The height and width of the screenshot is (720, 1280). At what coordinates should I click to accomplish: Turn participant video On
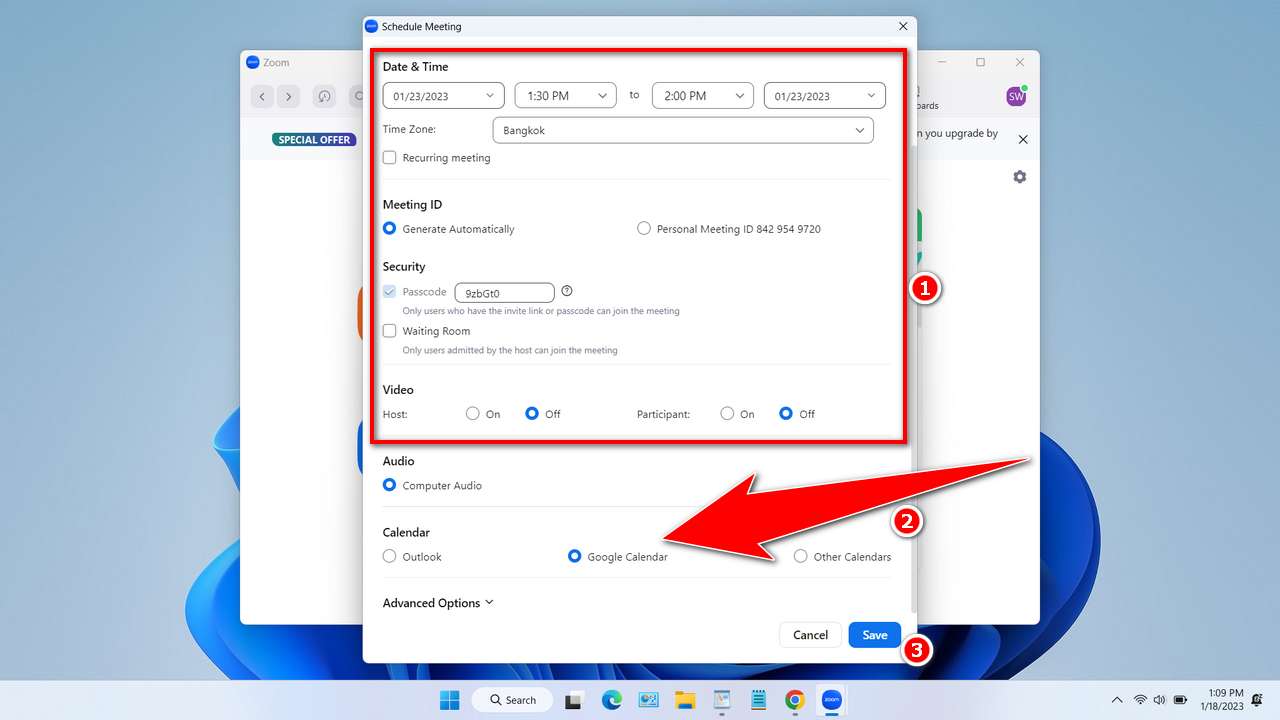[x=727, y=414]
